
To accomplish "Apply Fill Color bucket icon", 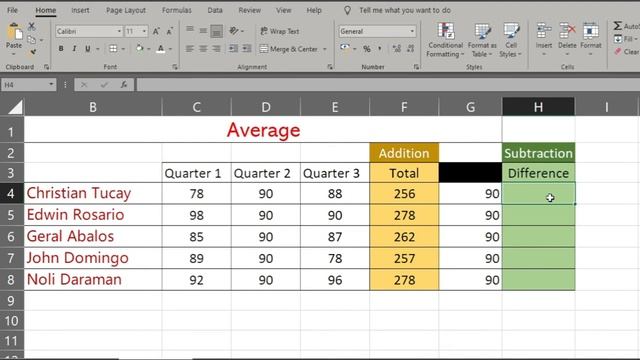I will click(140, 49).
